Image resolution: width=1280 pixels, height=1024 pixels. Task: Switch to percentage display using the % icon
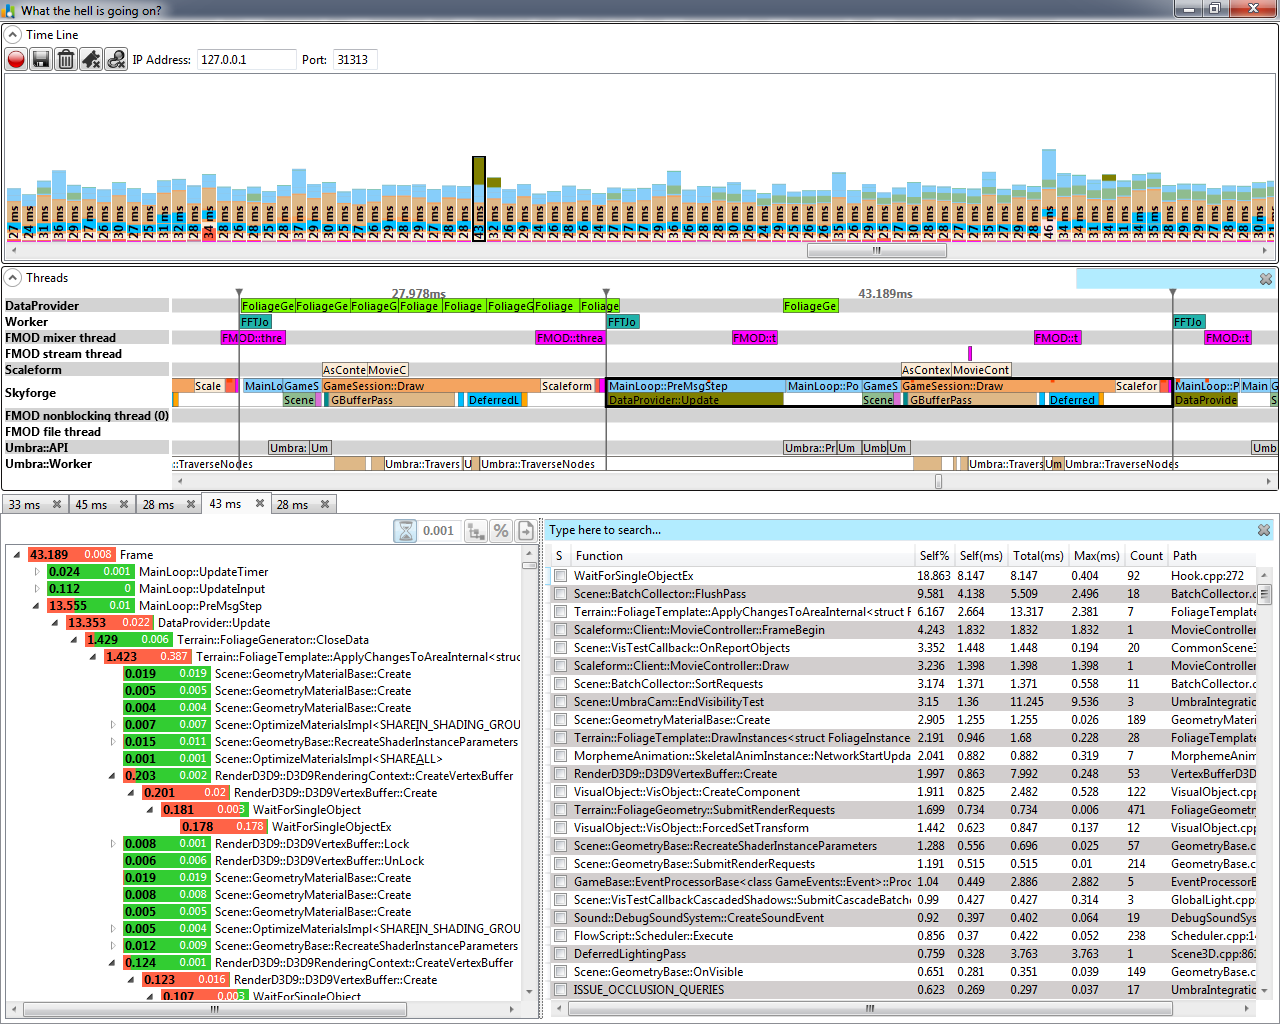[501, 531]
